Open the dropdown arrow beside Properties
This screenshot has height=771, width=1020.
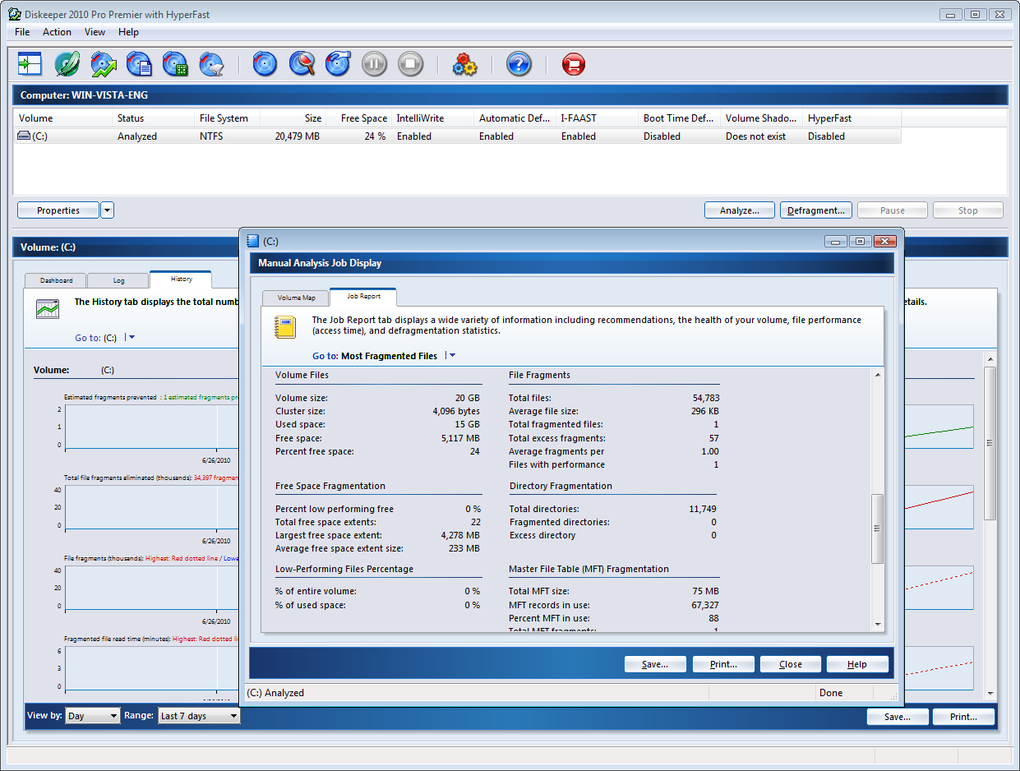[x=107, y=210]
